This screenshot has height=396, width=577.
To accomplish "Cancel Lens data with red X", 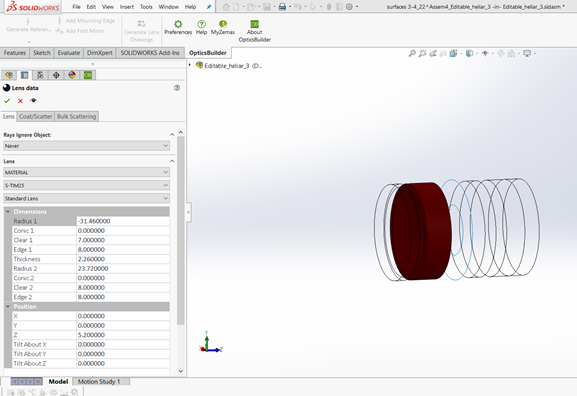I will 20,101.
